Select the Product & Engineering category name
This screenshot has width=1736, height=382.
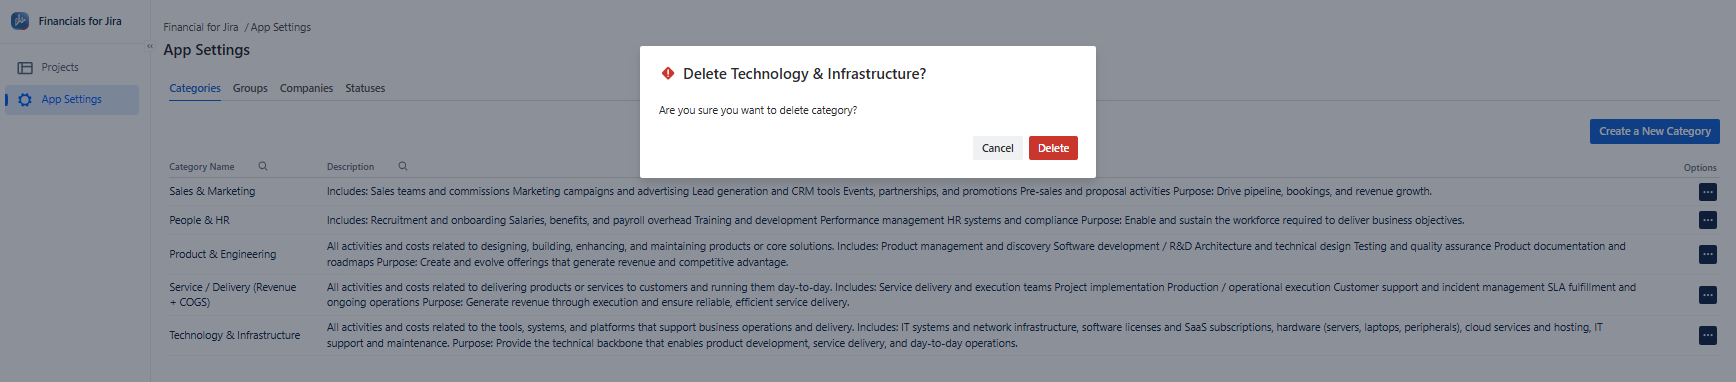pos(222,254)
